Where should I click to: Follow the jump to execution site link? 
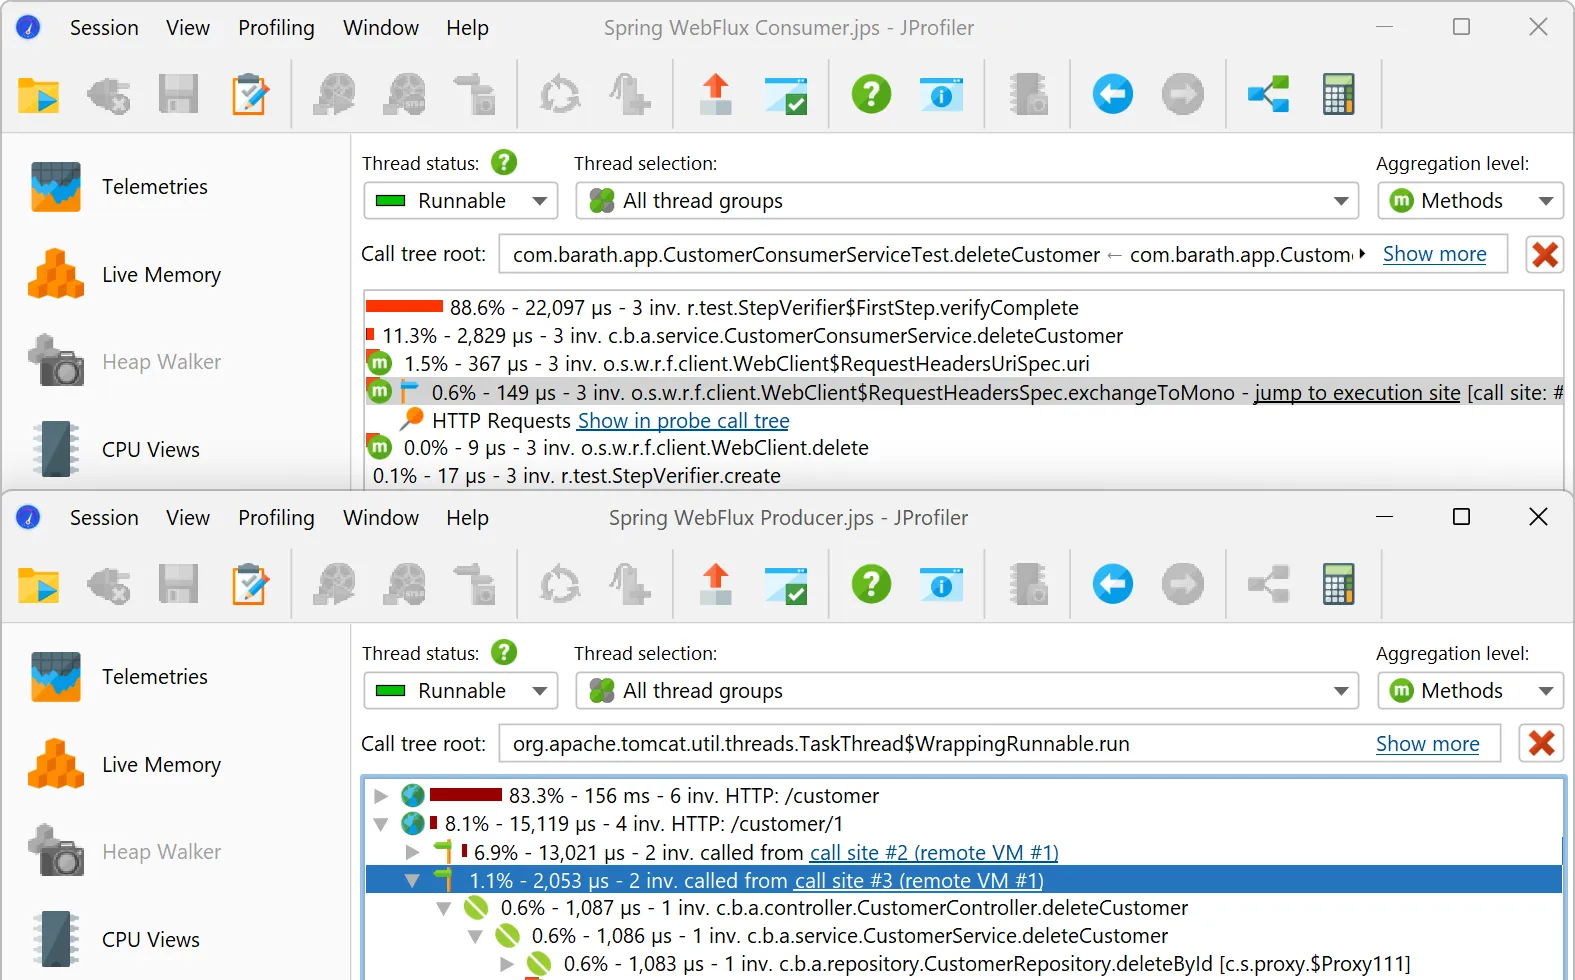1357,393
